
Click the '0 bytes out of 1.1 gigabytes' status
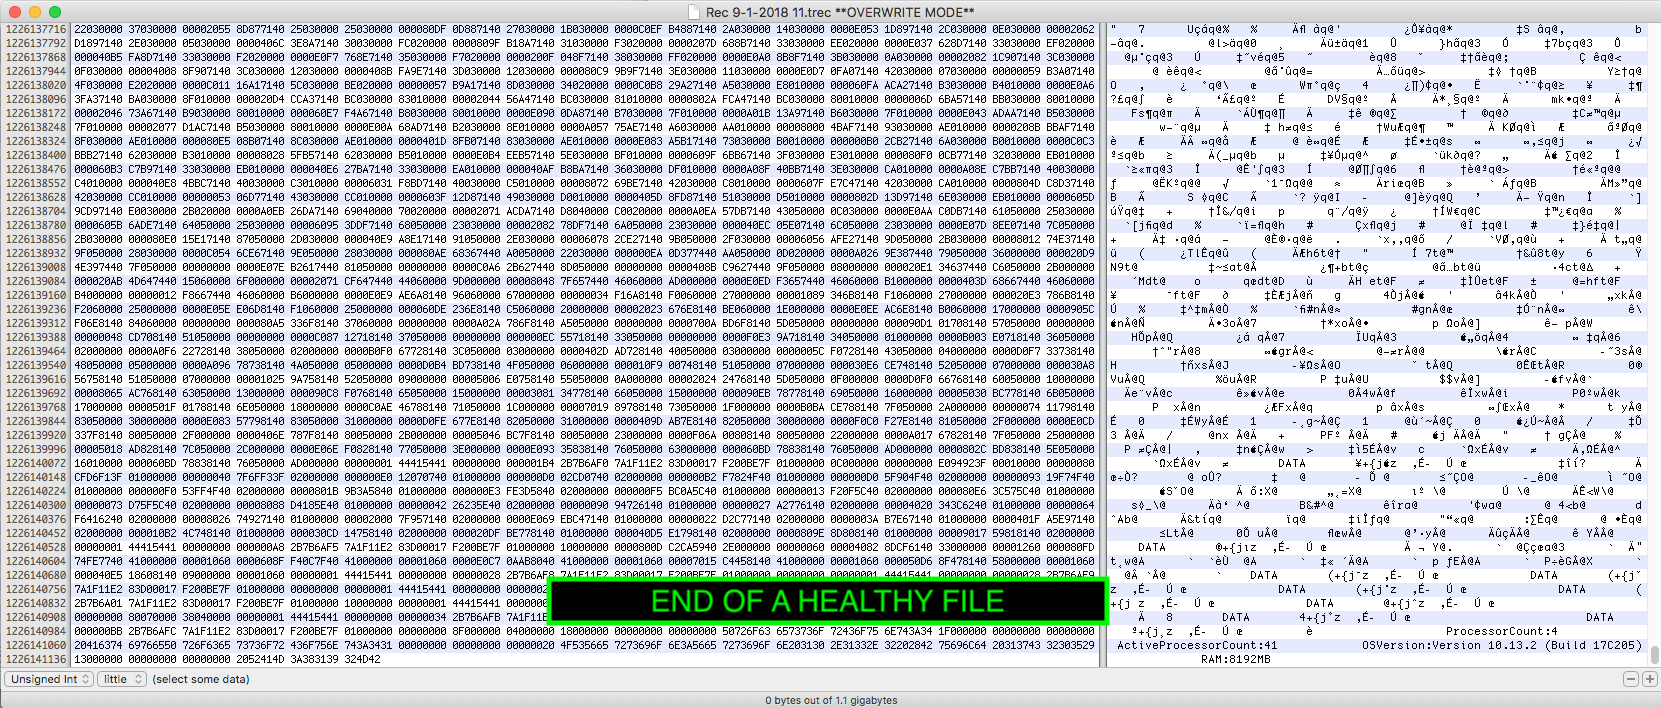point(831,700)
